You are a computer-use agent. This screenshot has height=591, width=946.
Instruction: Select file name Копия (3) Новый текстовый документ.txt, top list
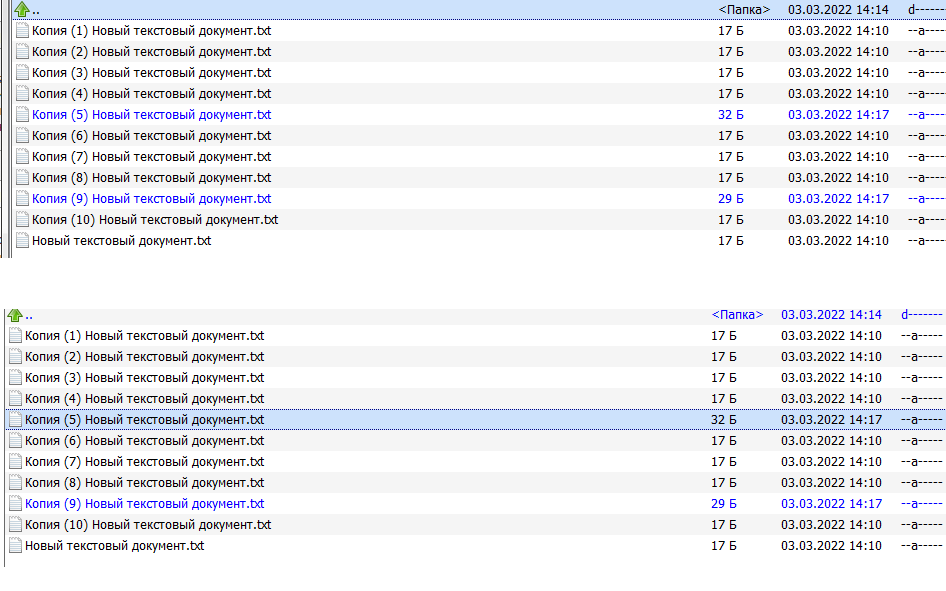click(151, 73)
